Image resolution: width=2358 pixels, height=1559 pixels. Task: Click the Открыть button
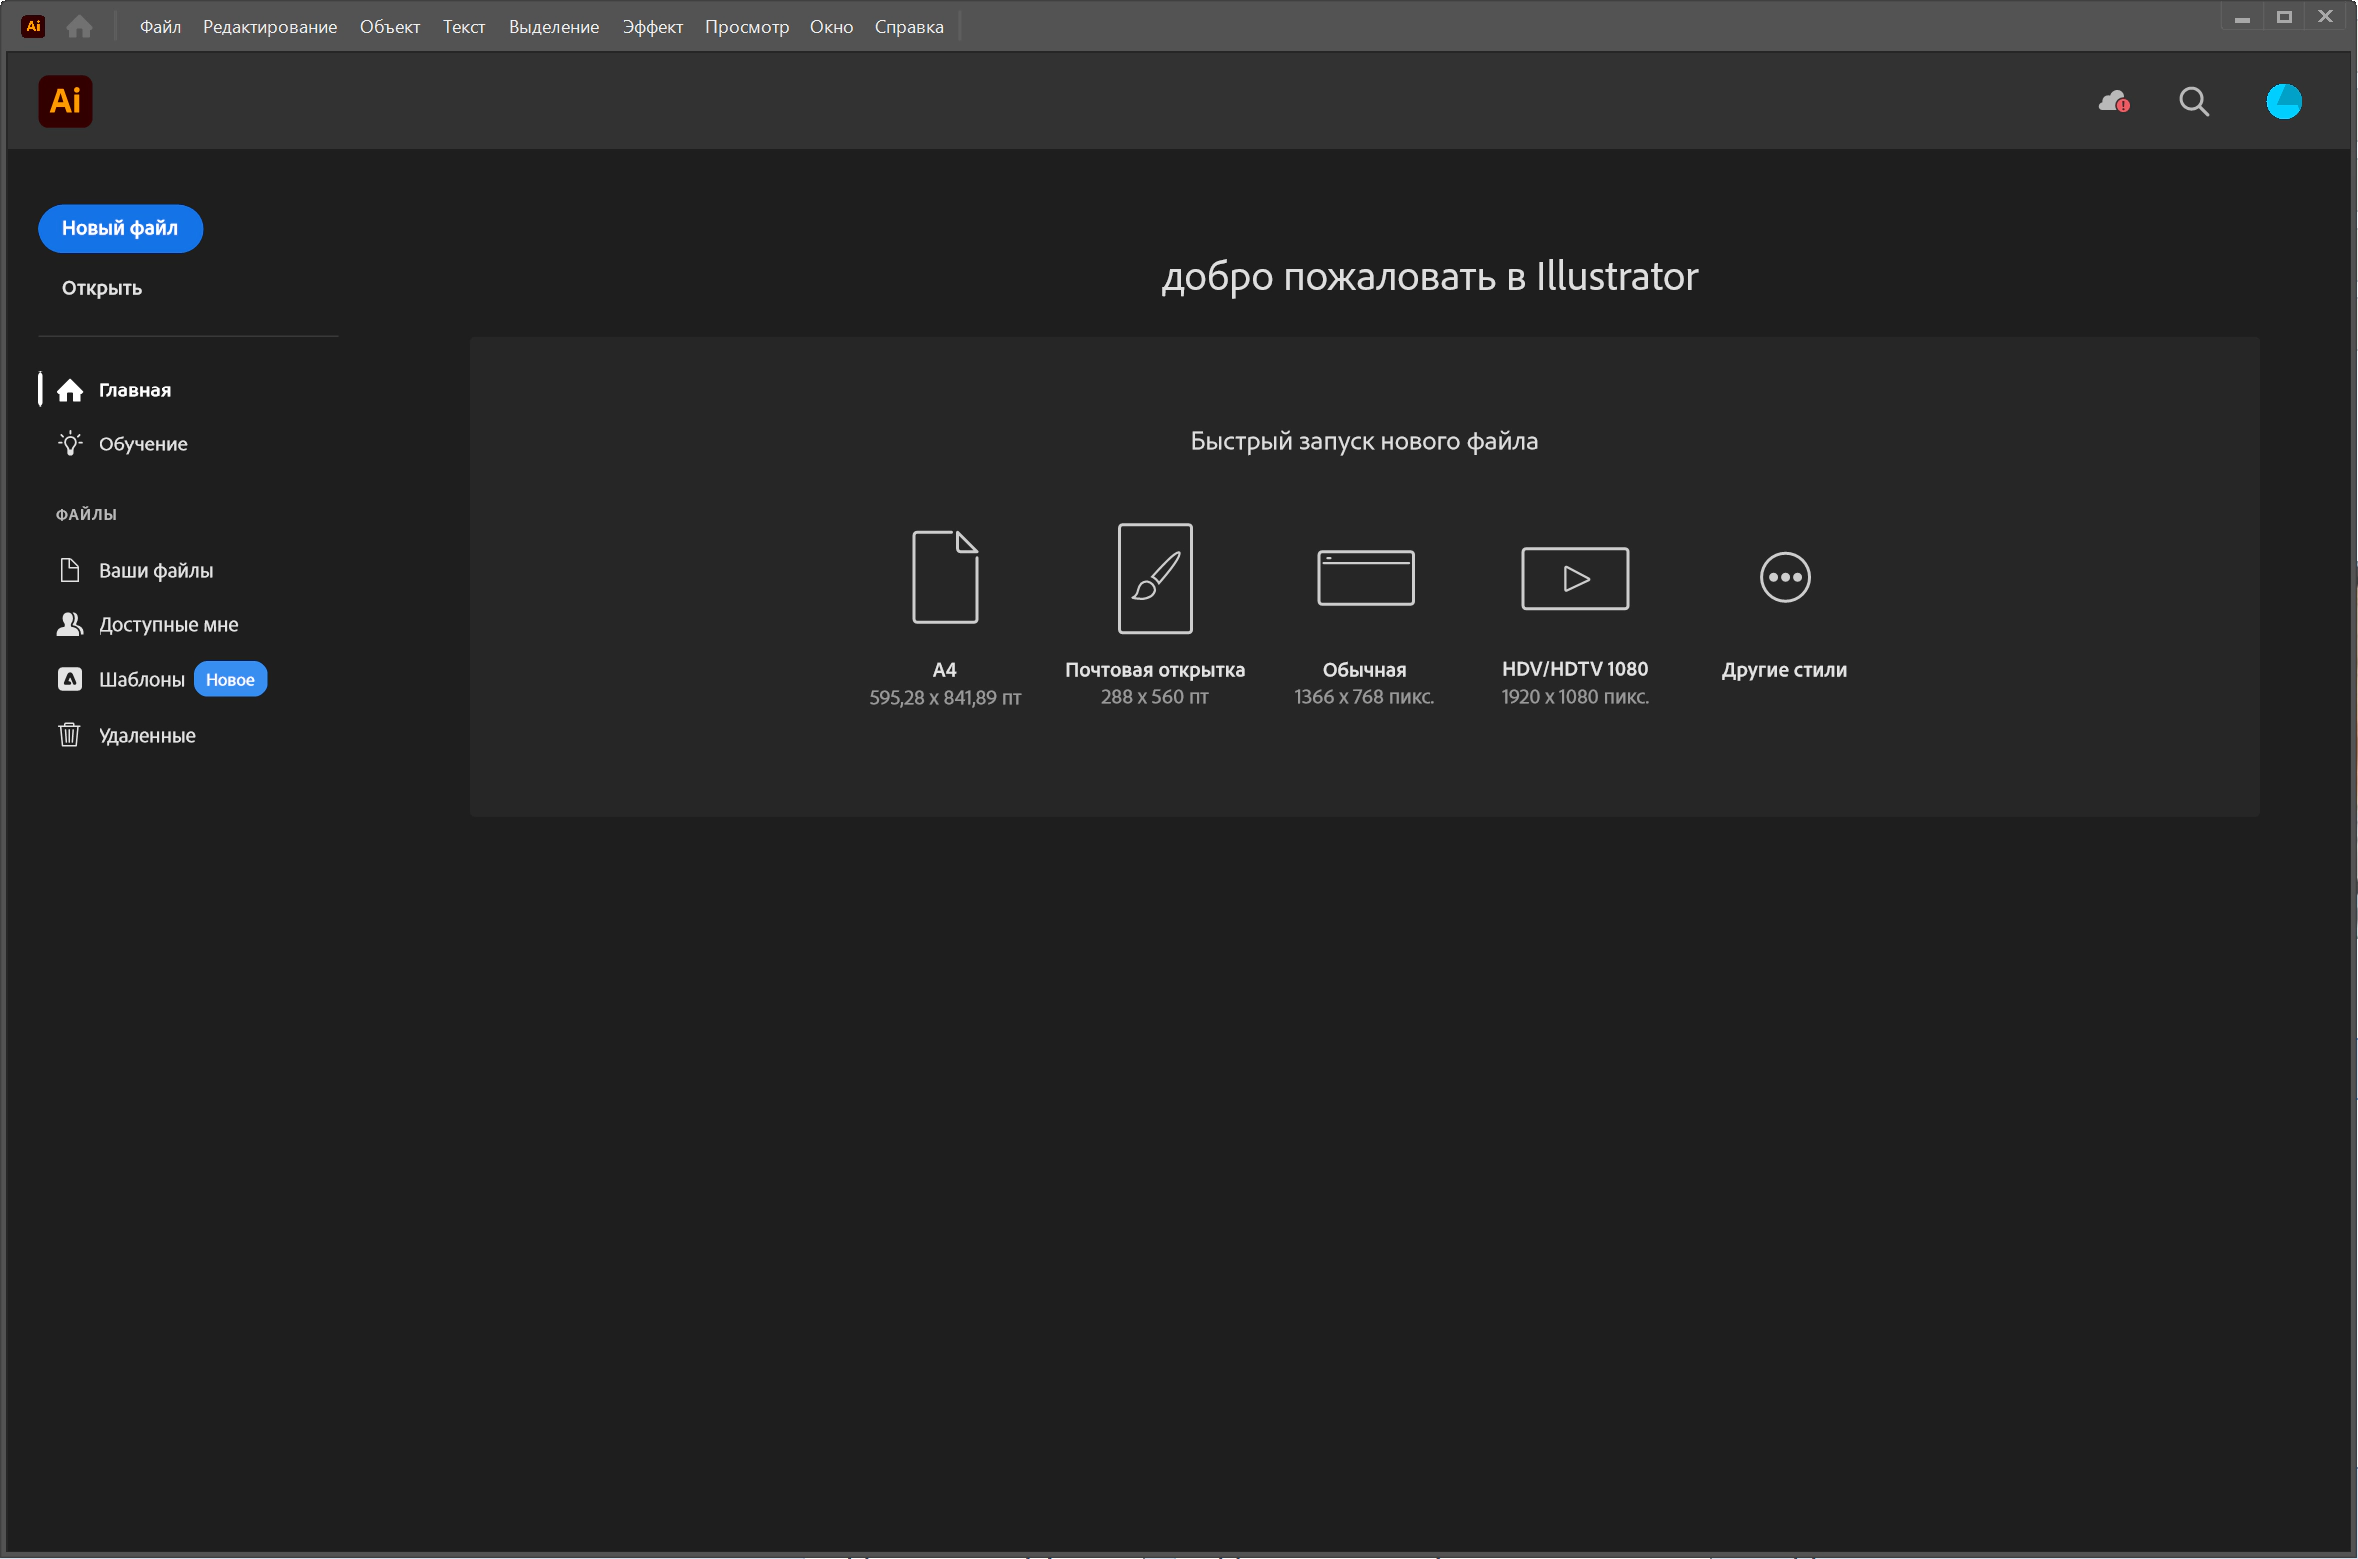click(x=102, y=288)
